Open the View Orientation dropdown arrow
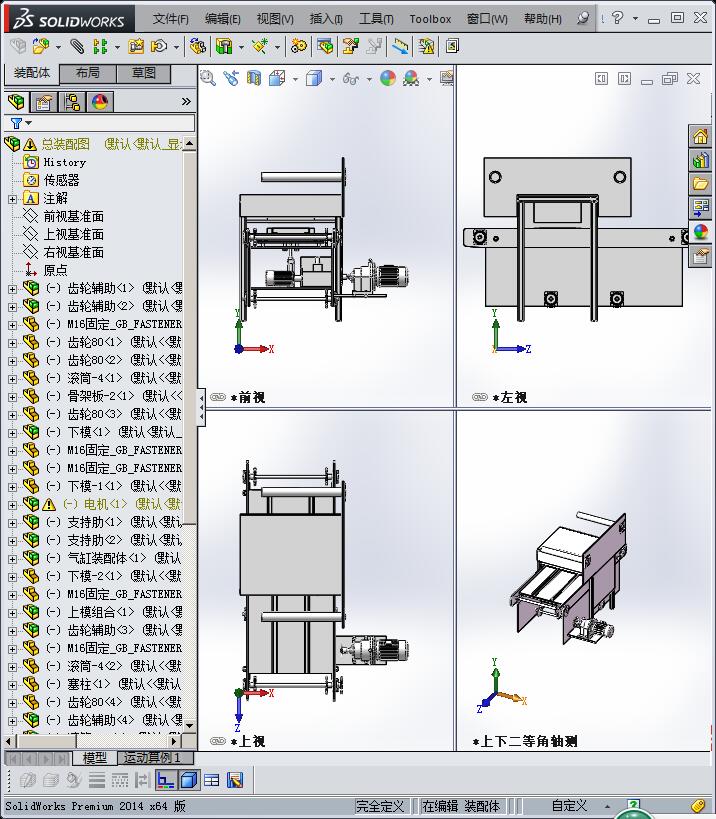The width and height of the screenshot is (716, 819). (x=296, y=79)
